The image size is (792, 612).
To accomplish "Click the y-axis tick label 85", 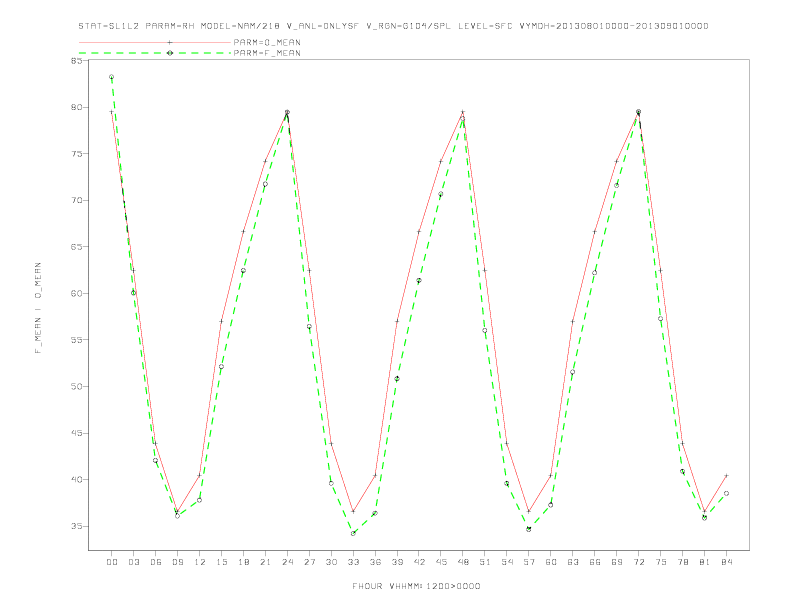I will (x=77, y=61).
